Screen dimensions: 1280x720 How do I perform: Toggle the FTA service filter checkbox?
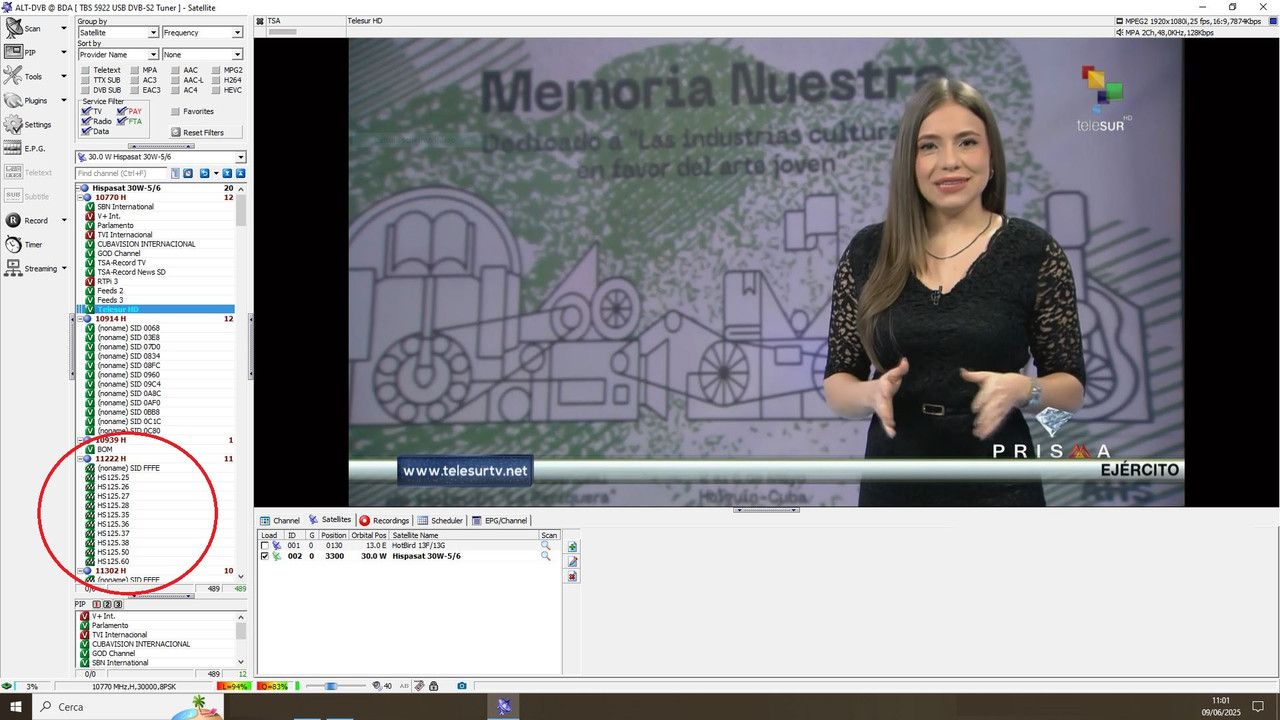(122, 121)
